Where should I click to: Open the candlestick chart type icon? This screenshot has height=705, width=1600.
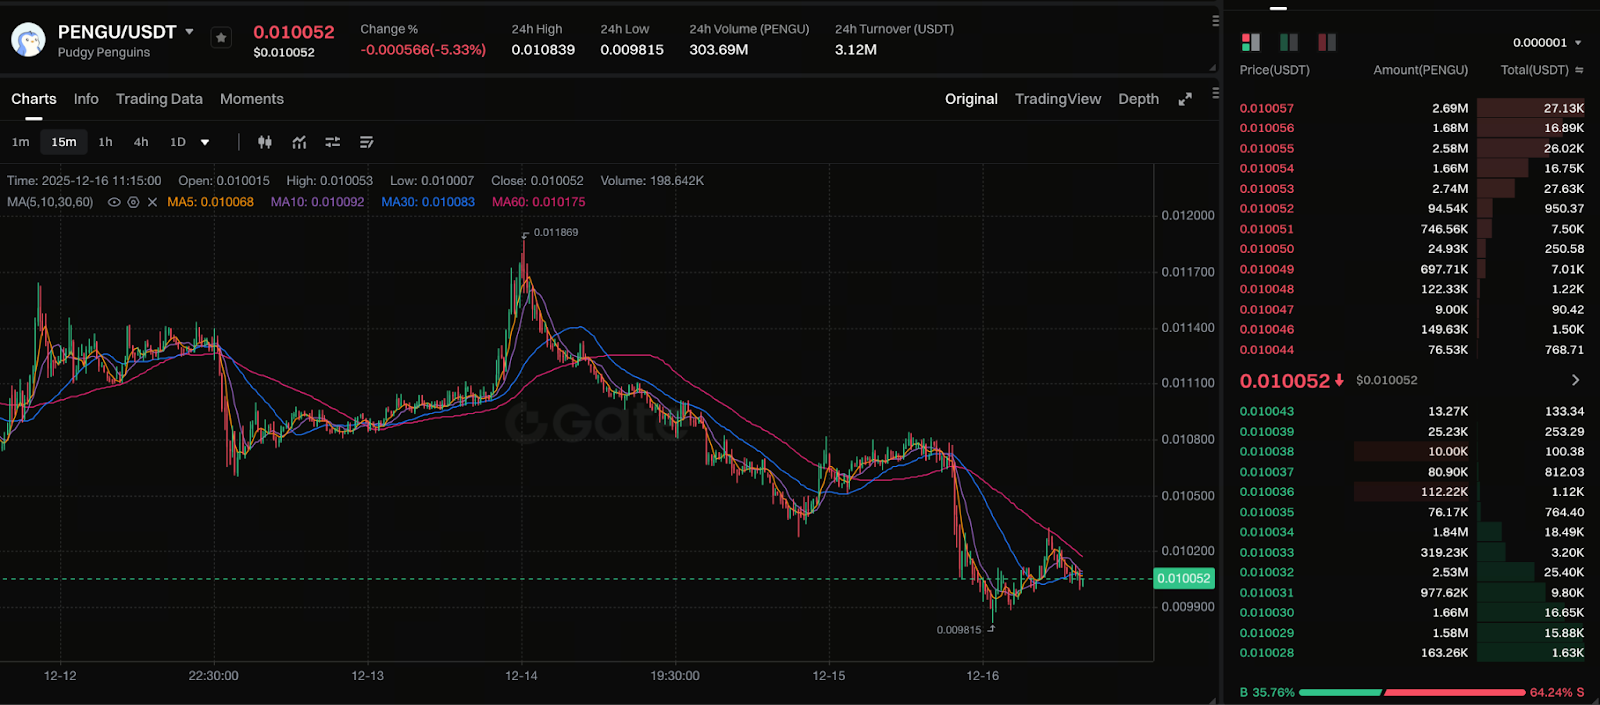coord(265,142)
